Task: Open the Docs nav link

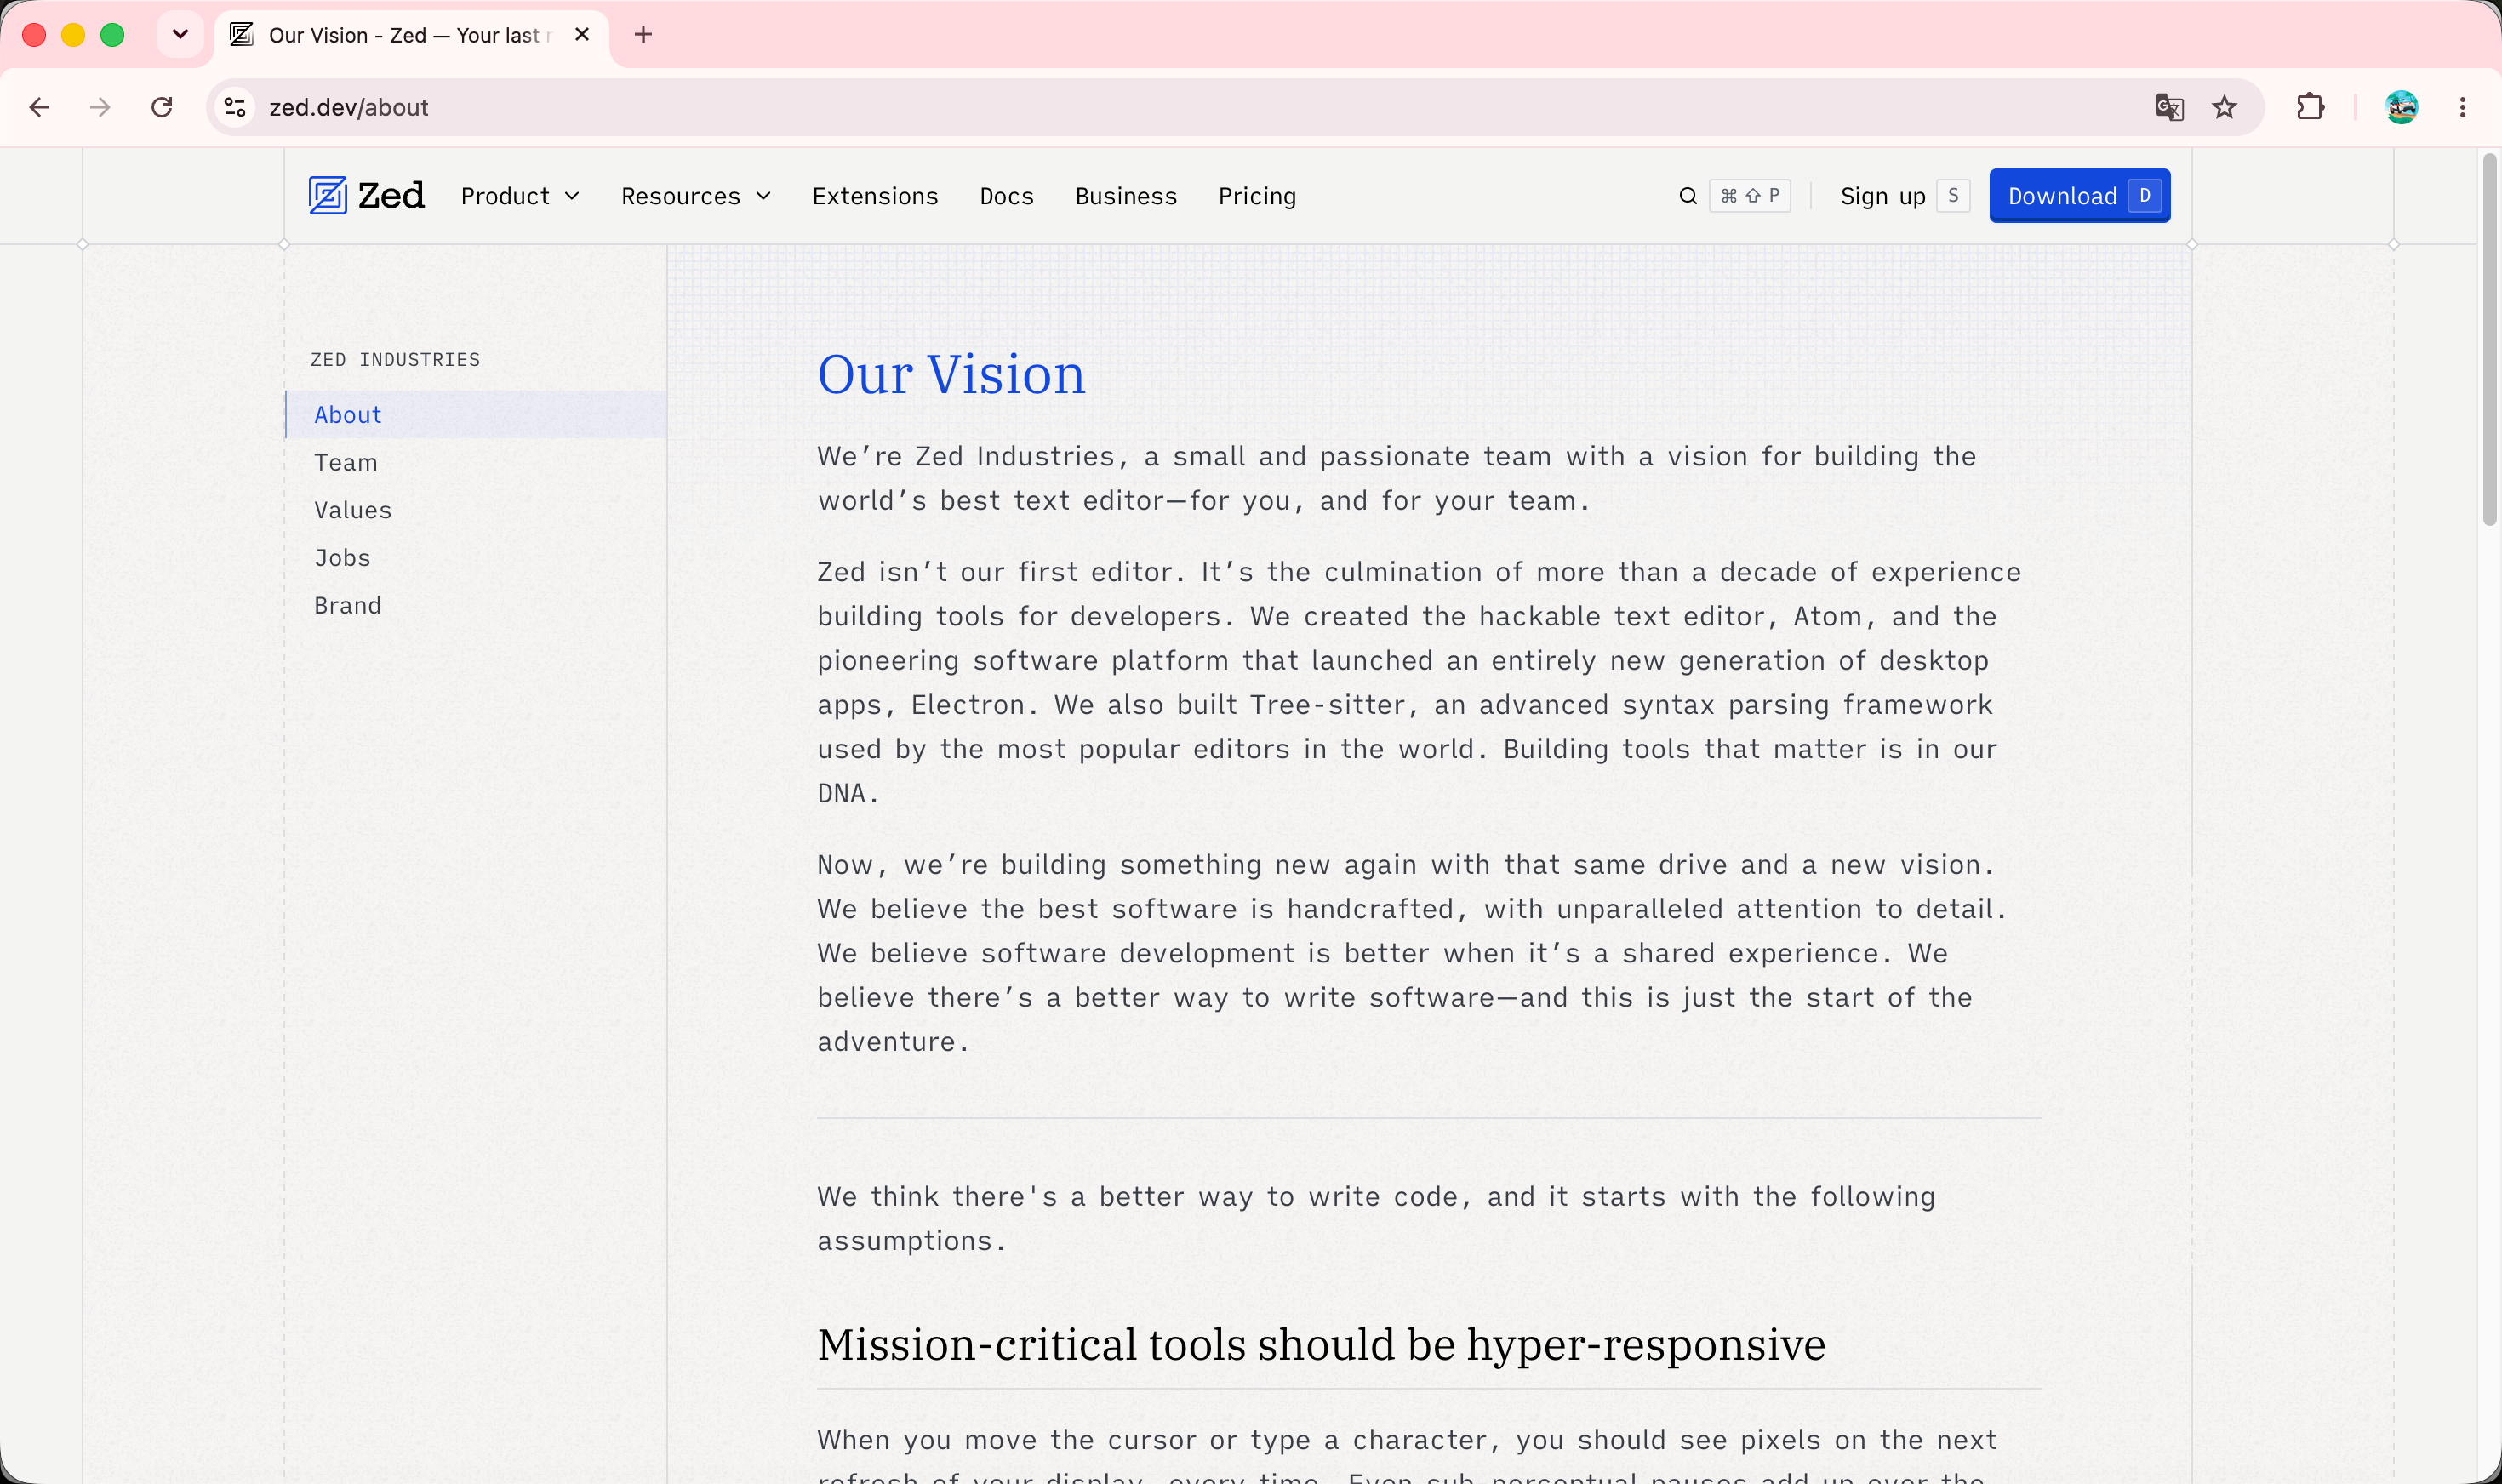Action: [1006, 196]
